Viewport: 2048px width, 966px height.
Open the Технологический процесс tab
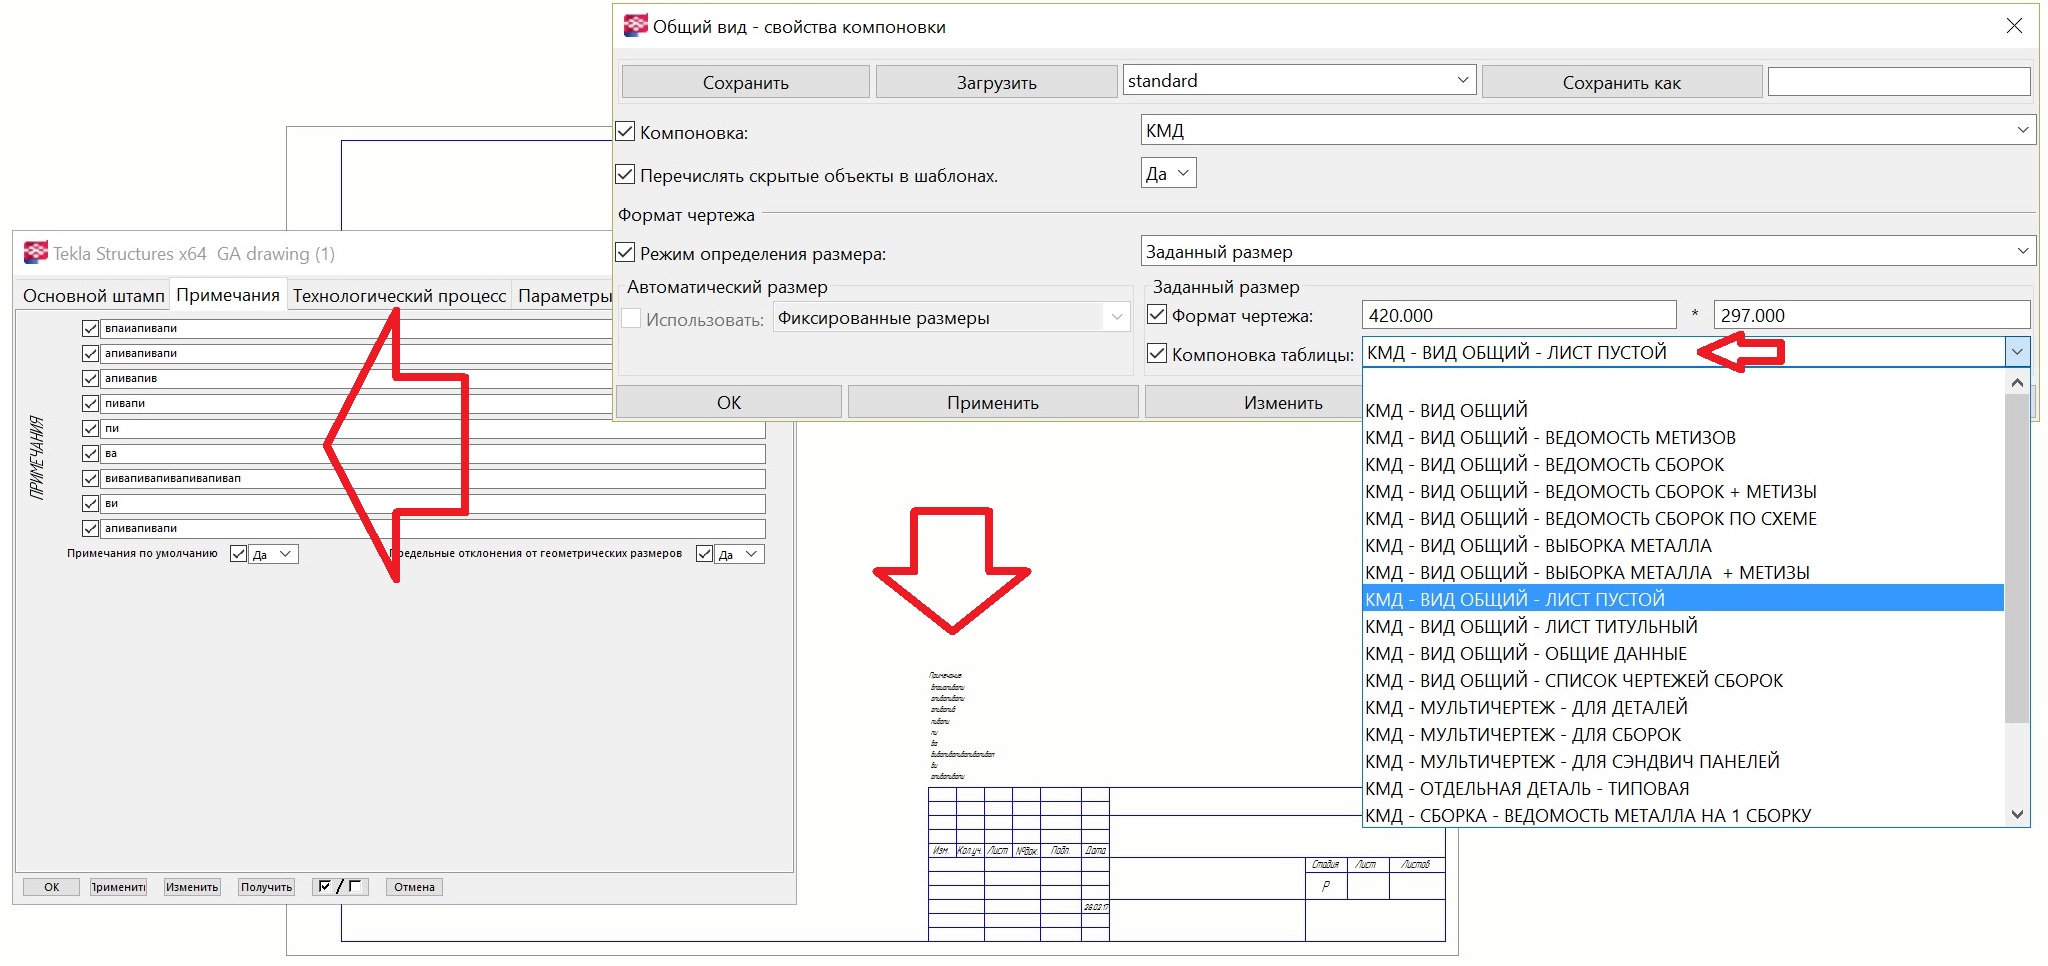point(399,296)
